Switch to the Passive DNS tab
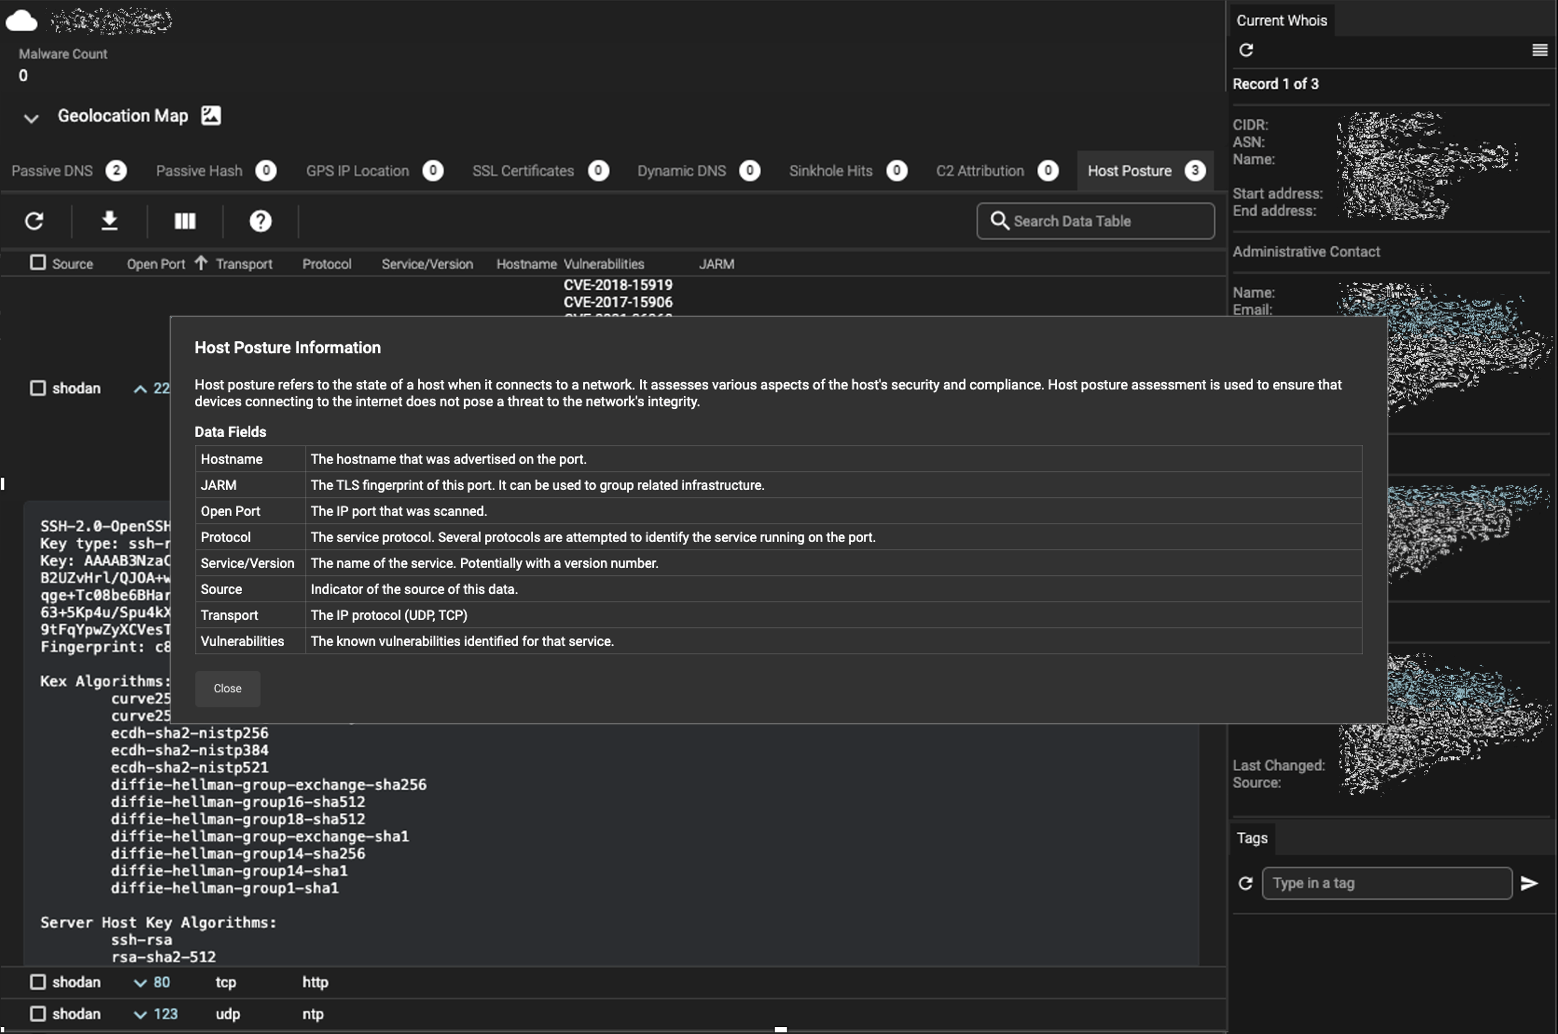 pos(52,171)
